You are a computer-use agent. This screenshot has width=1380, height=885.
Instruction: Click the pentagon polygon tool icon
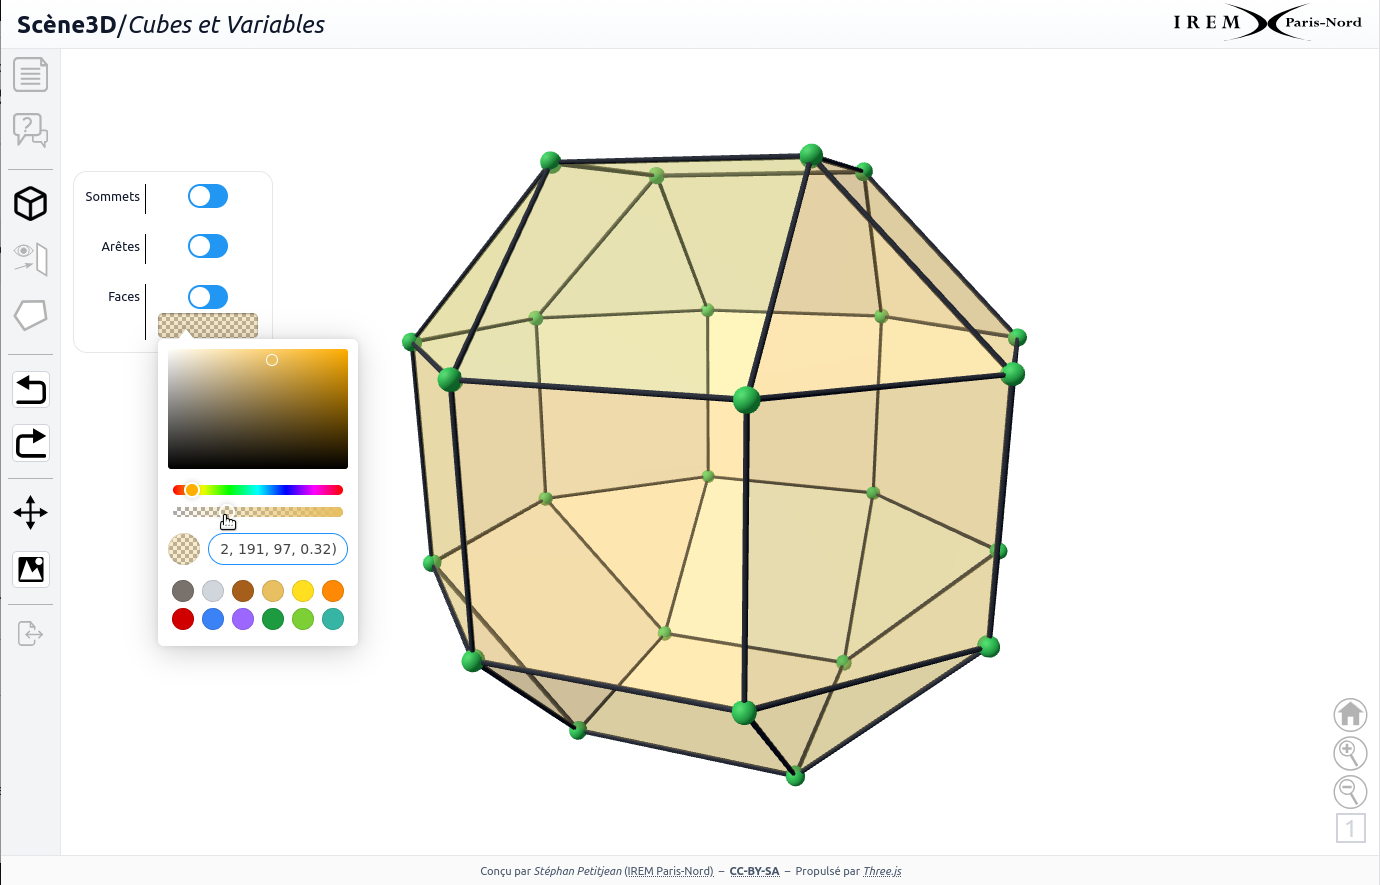[x=30, y=315]
